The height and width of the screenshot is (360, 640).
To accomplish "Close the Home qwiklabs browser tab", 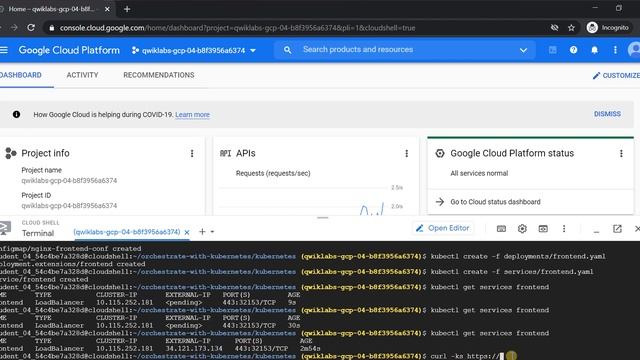I will click(x=107, y=9).
